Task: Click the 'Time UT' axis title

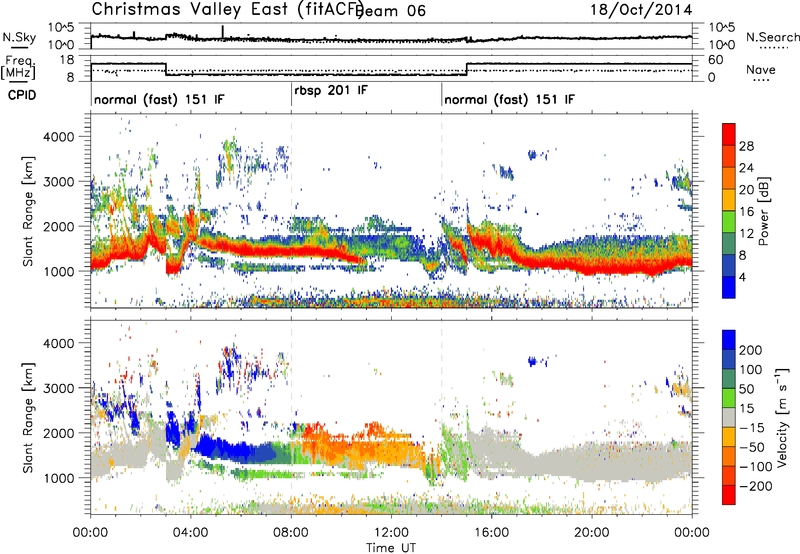Action: coord(391,548)
